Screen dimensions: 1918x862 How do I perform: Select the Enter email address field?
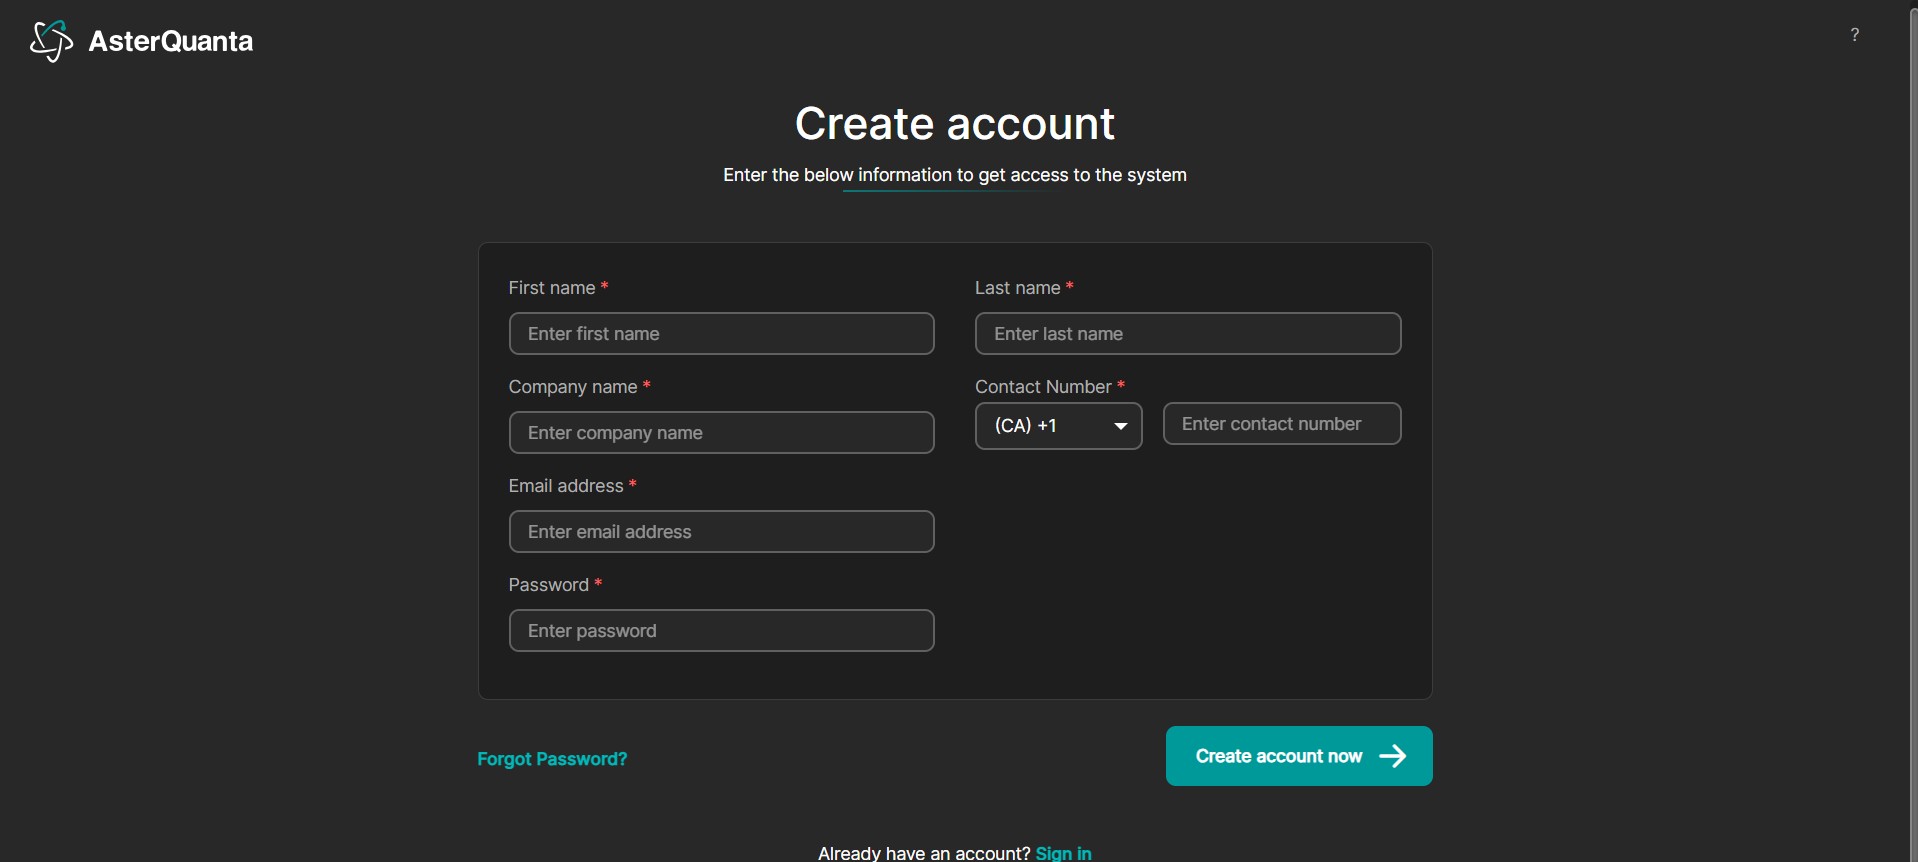tap(721, 532)
